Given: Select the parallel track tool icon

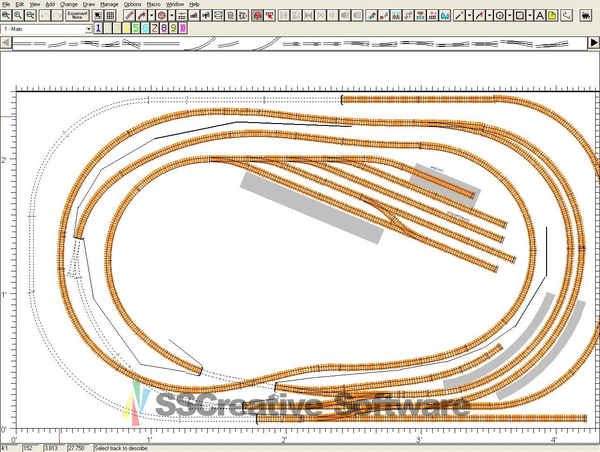Looking at the screenshot, I should click(182, 16).
